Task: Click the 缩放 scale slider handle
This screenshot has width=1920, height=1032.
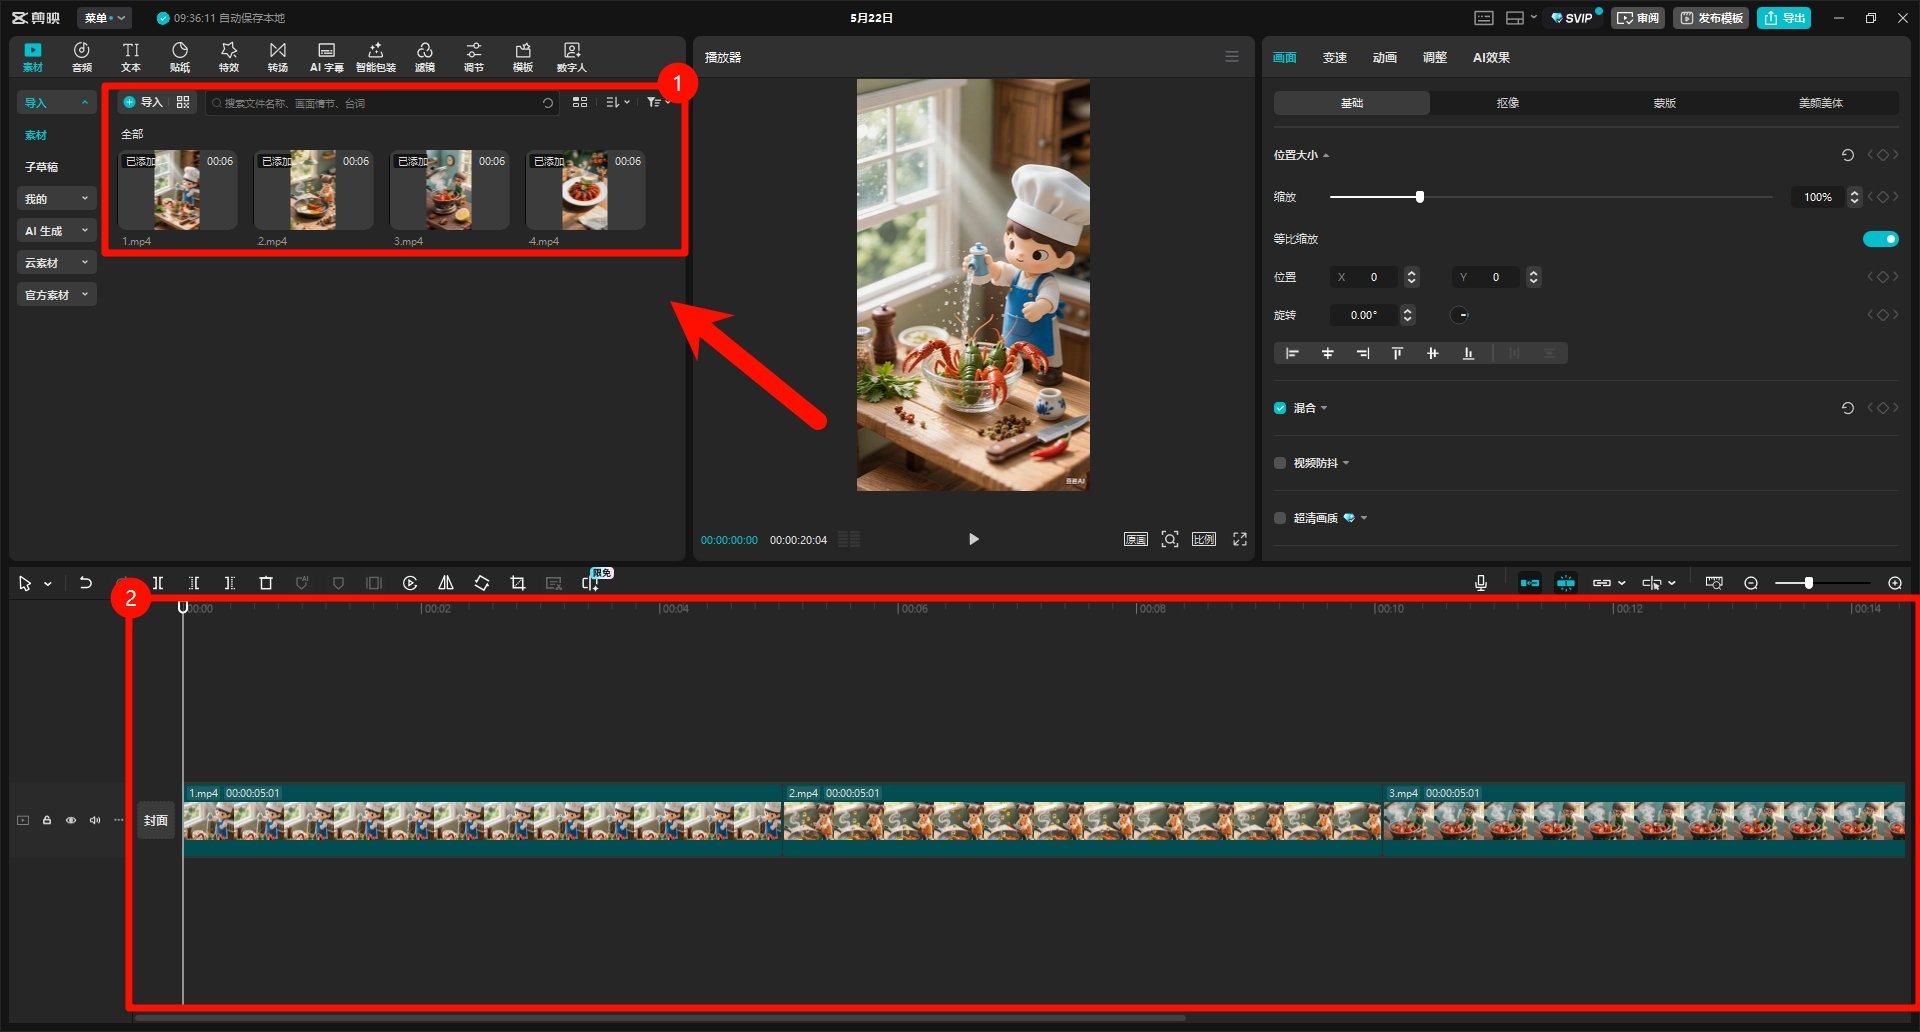Action: [x=1419, y=197]
